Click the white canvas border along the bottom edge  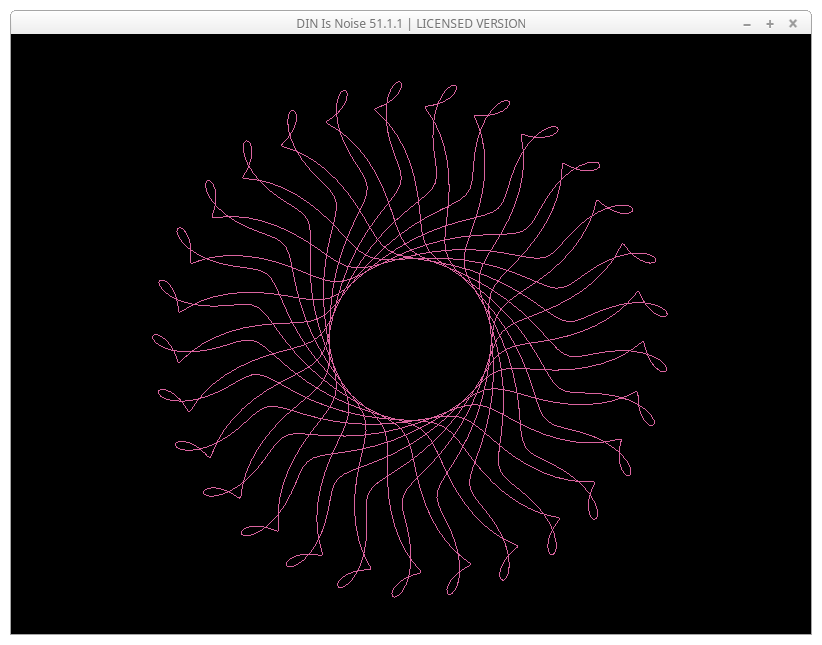tap(410, 634)
